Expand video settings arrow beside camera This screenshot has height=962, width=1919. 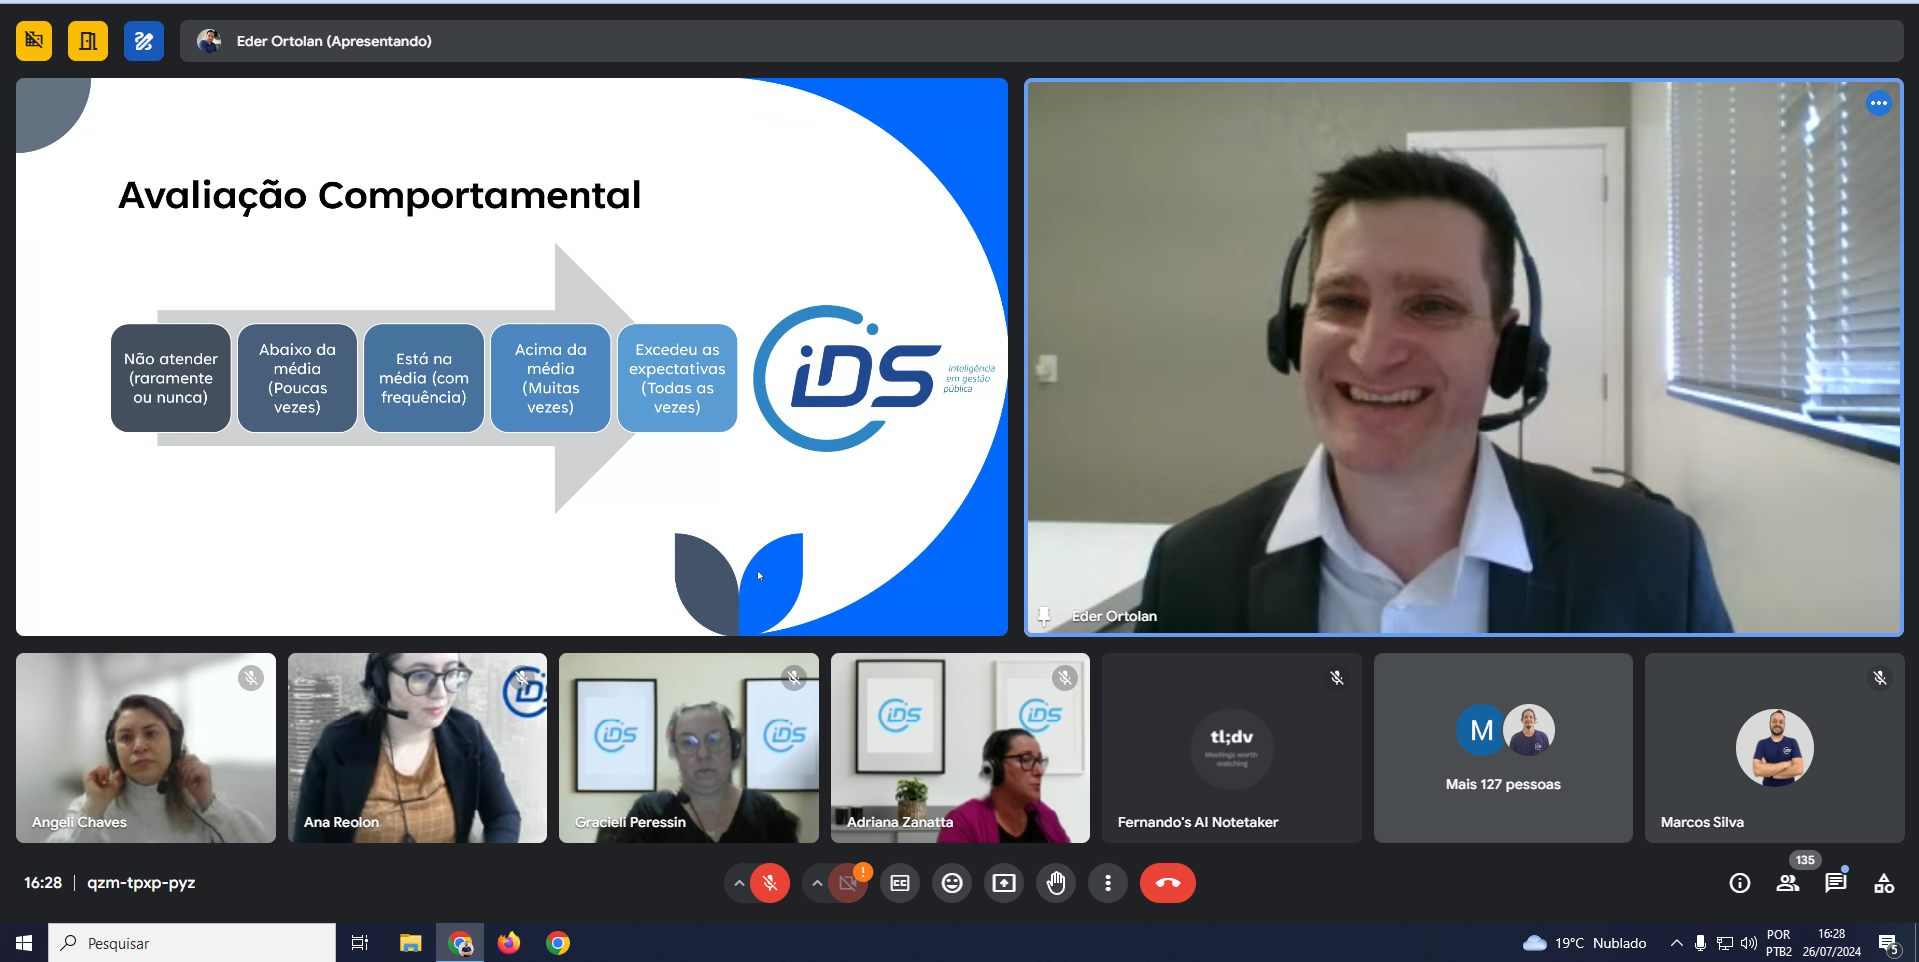[x=817, y=883]
